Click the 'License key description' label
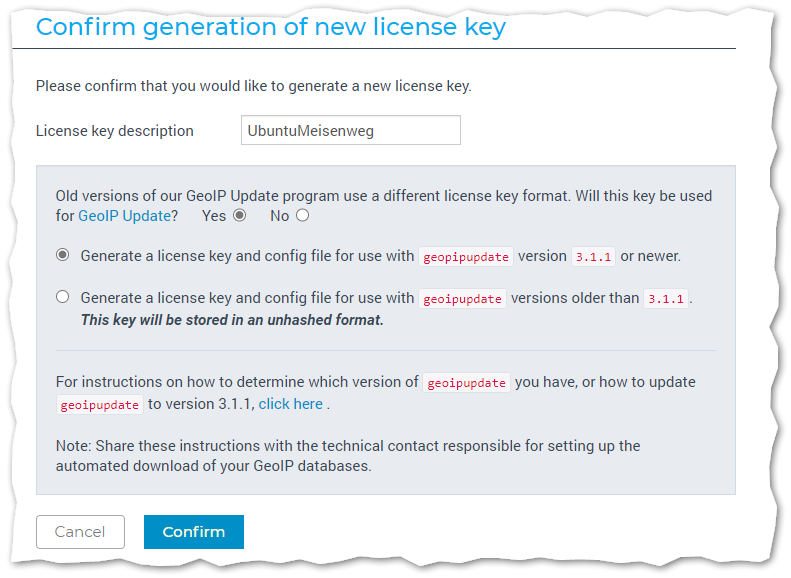This screenshot has width=791, height=578. coord(114,131)
